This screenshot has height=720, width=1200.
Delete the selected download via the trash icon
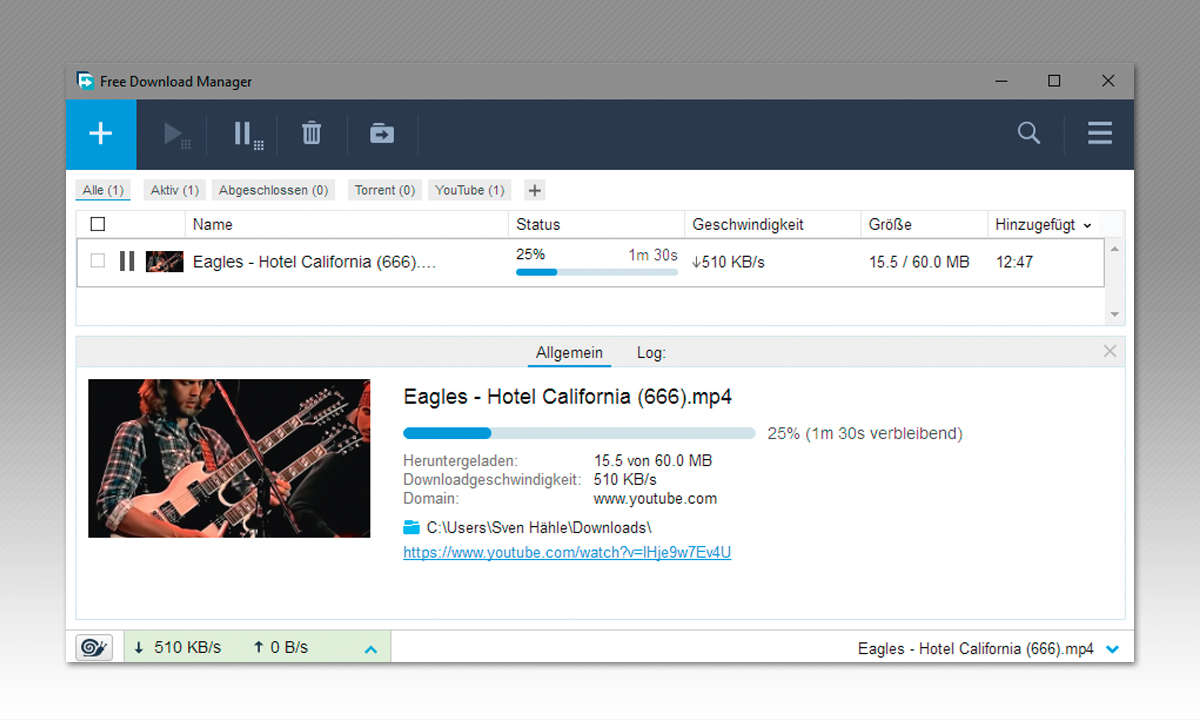[312, 133]
